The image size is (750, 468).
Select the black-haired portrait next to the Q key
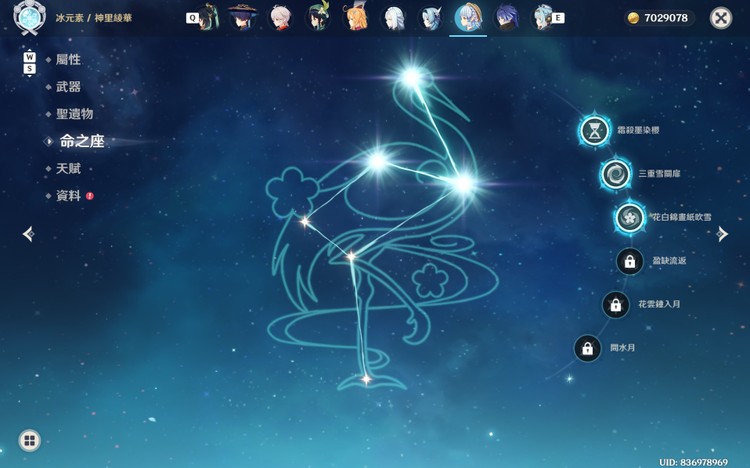click(209, 17)
